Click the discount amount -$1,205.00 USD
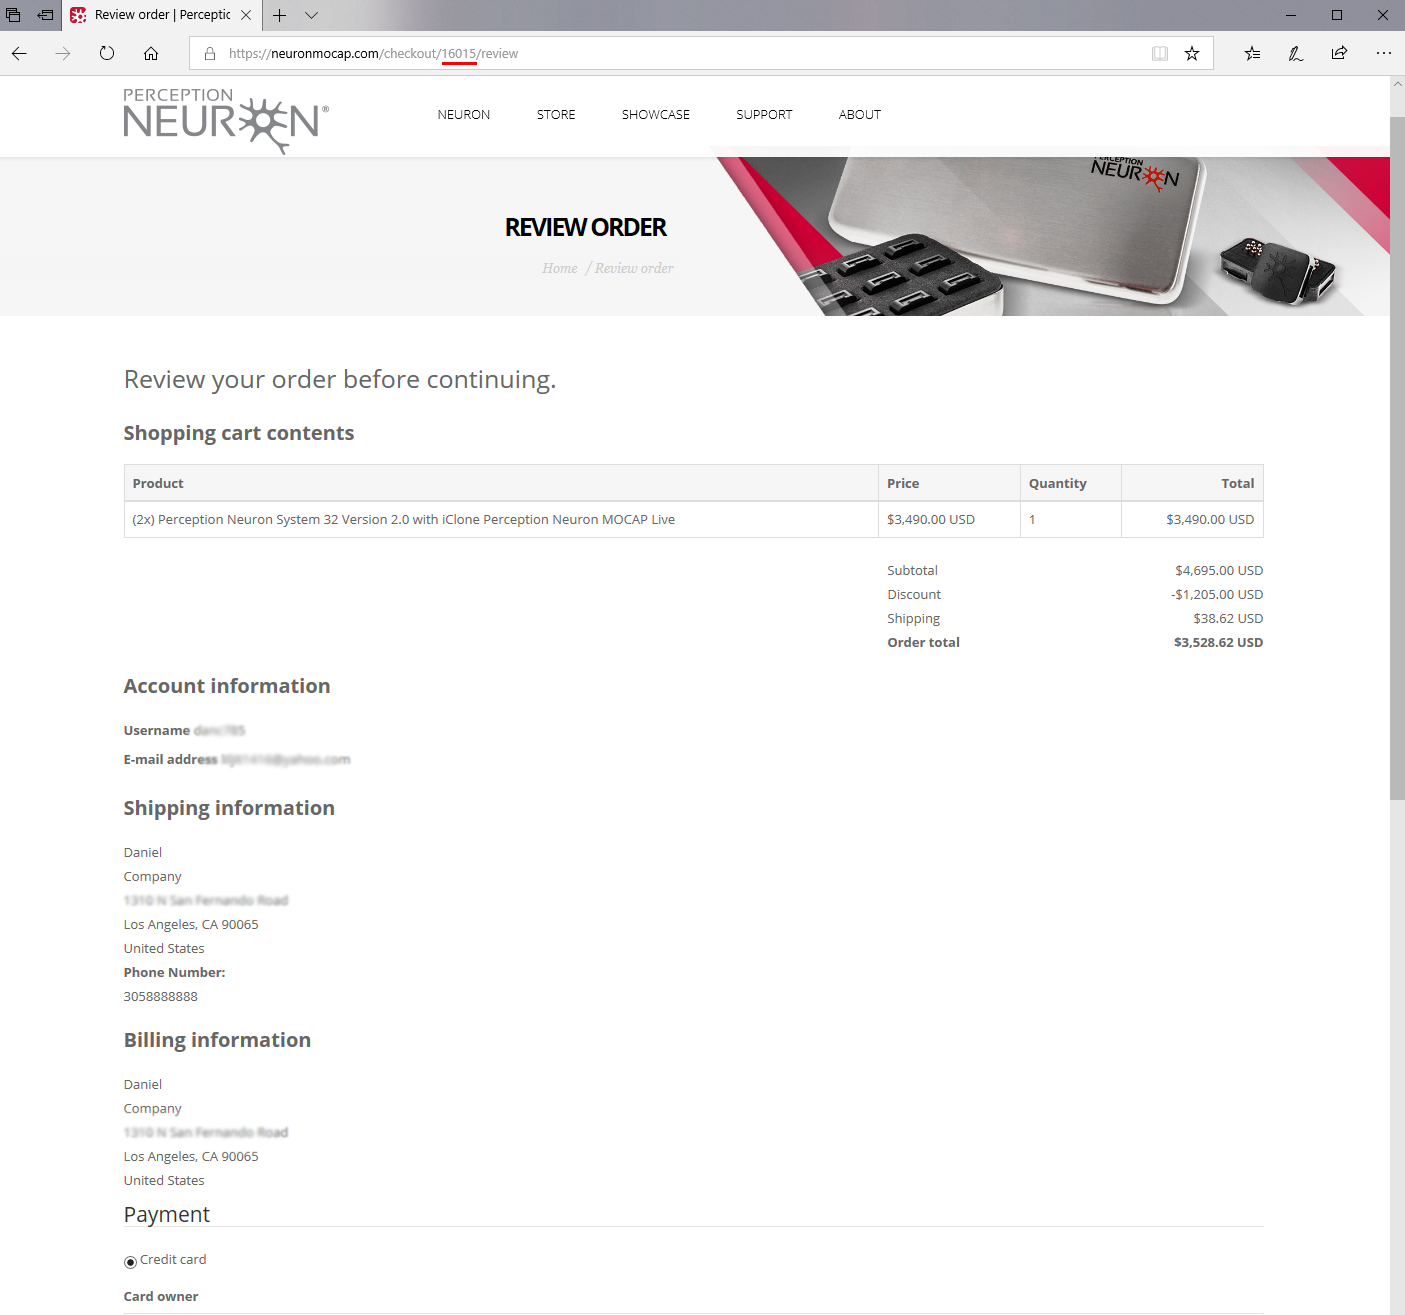Image resolution: width=1405 pixels, height=1315 pixels. pos(1217,595)
